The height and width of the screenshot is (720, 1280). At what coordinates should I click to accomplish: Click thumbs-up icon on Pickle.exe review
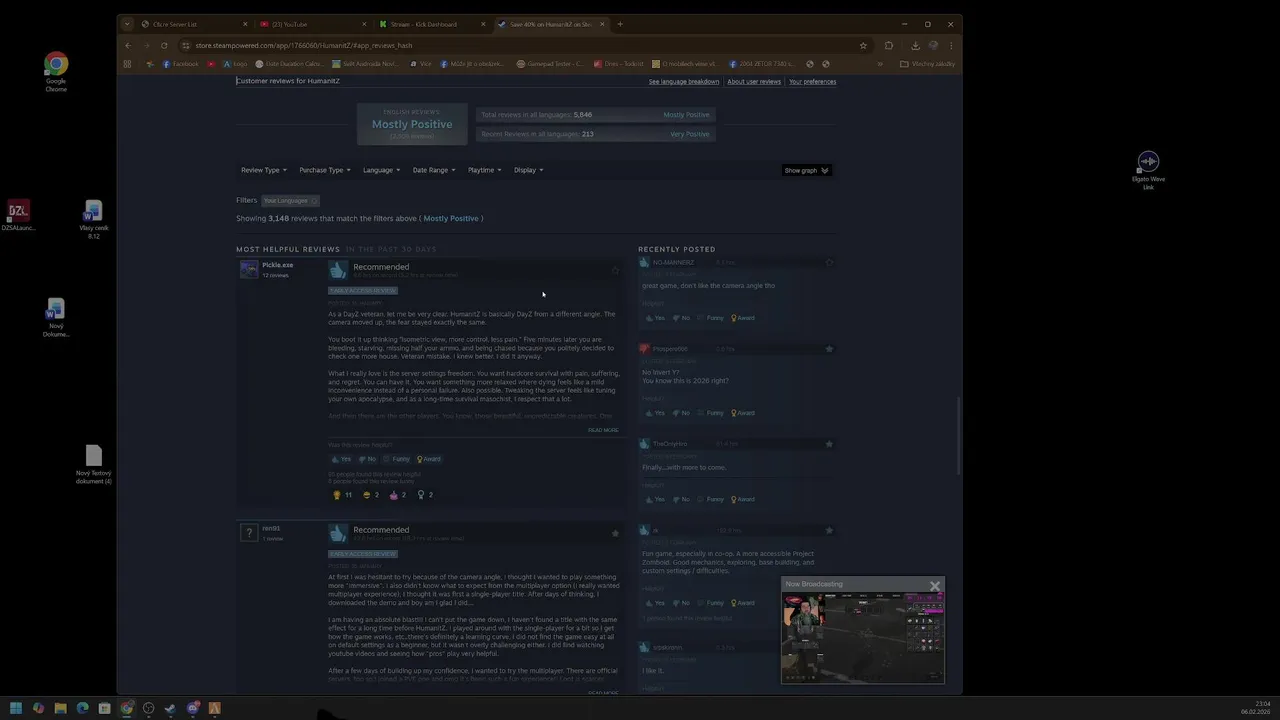click(x=338, y=270)
